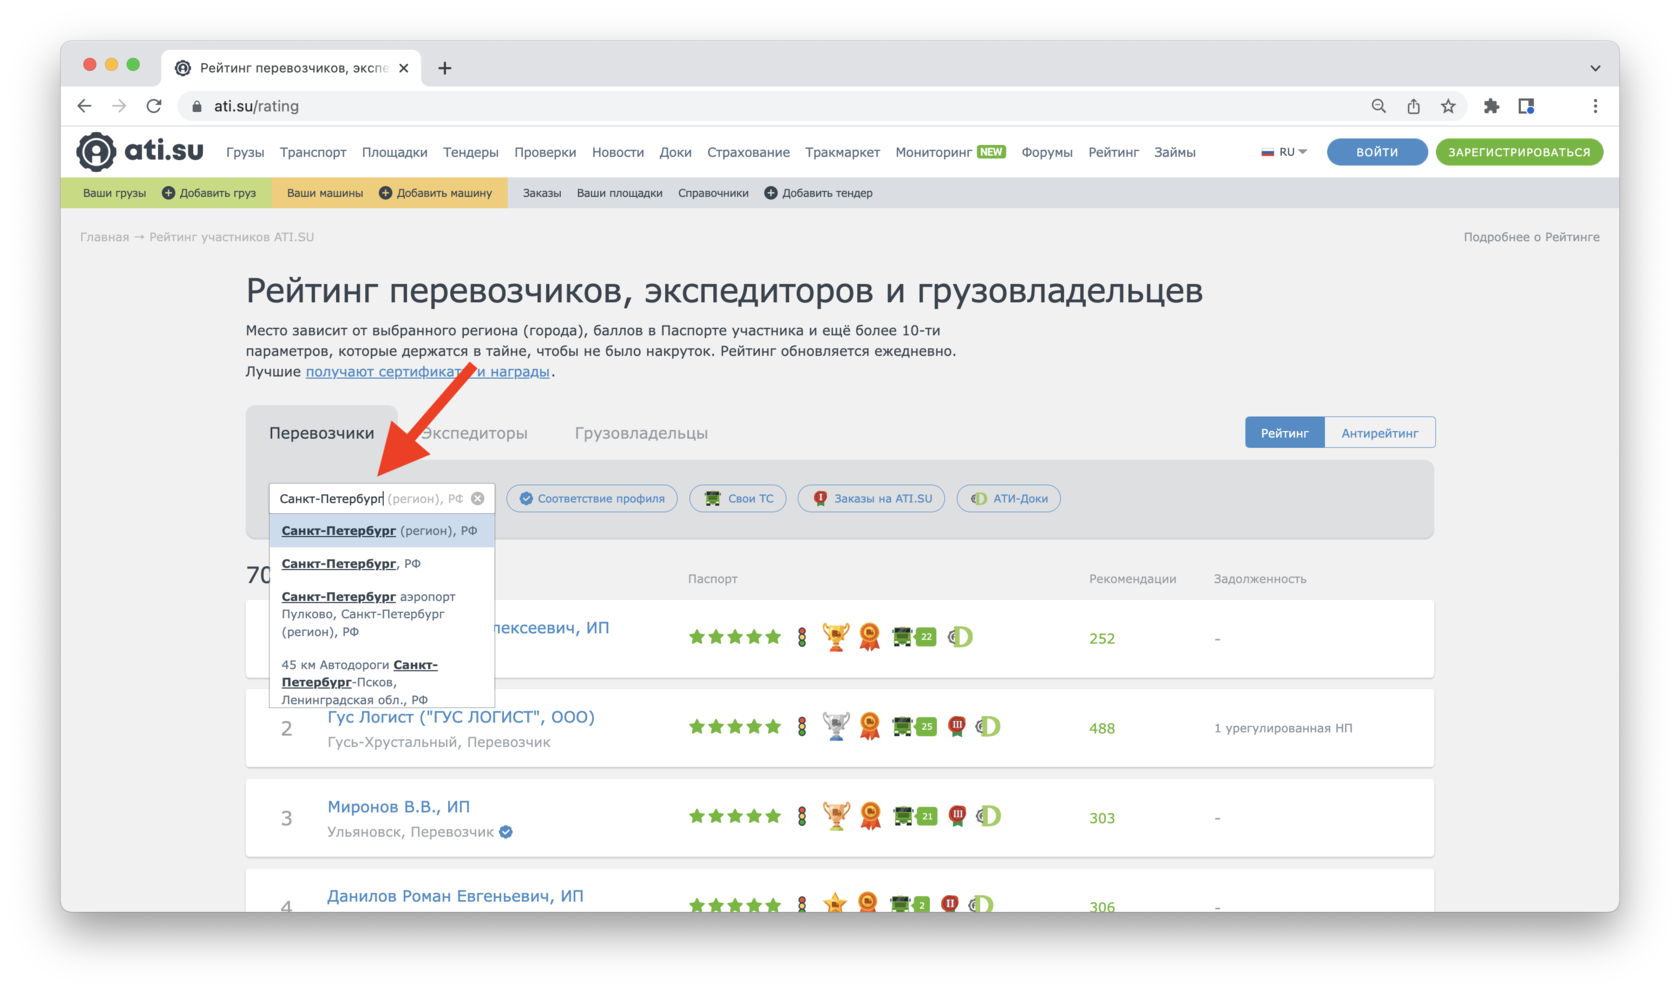Click the orange ribbon medal in the 252 row
This screenshot has height=992, width=1680.
[x=870, y=637]
